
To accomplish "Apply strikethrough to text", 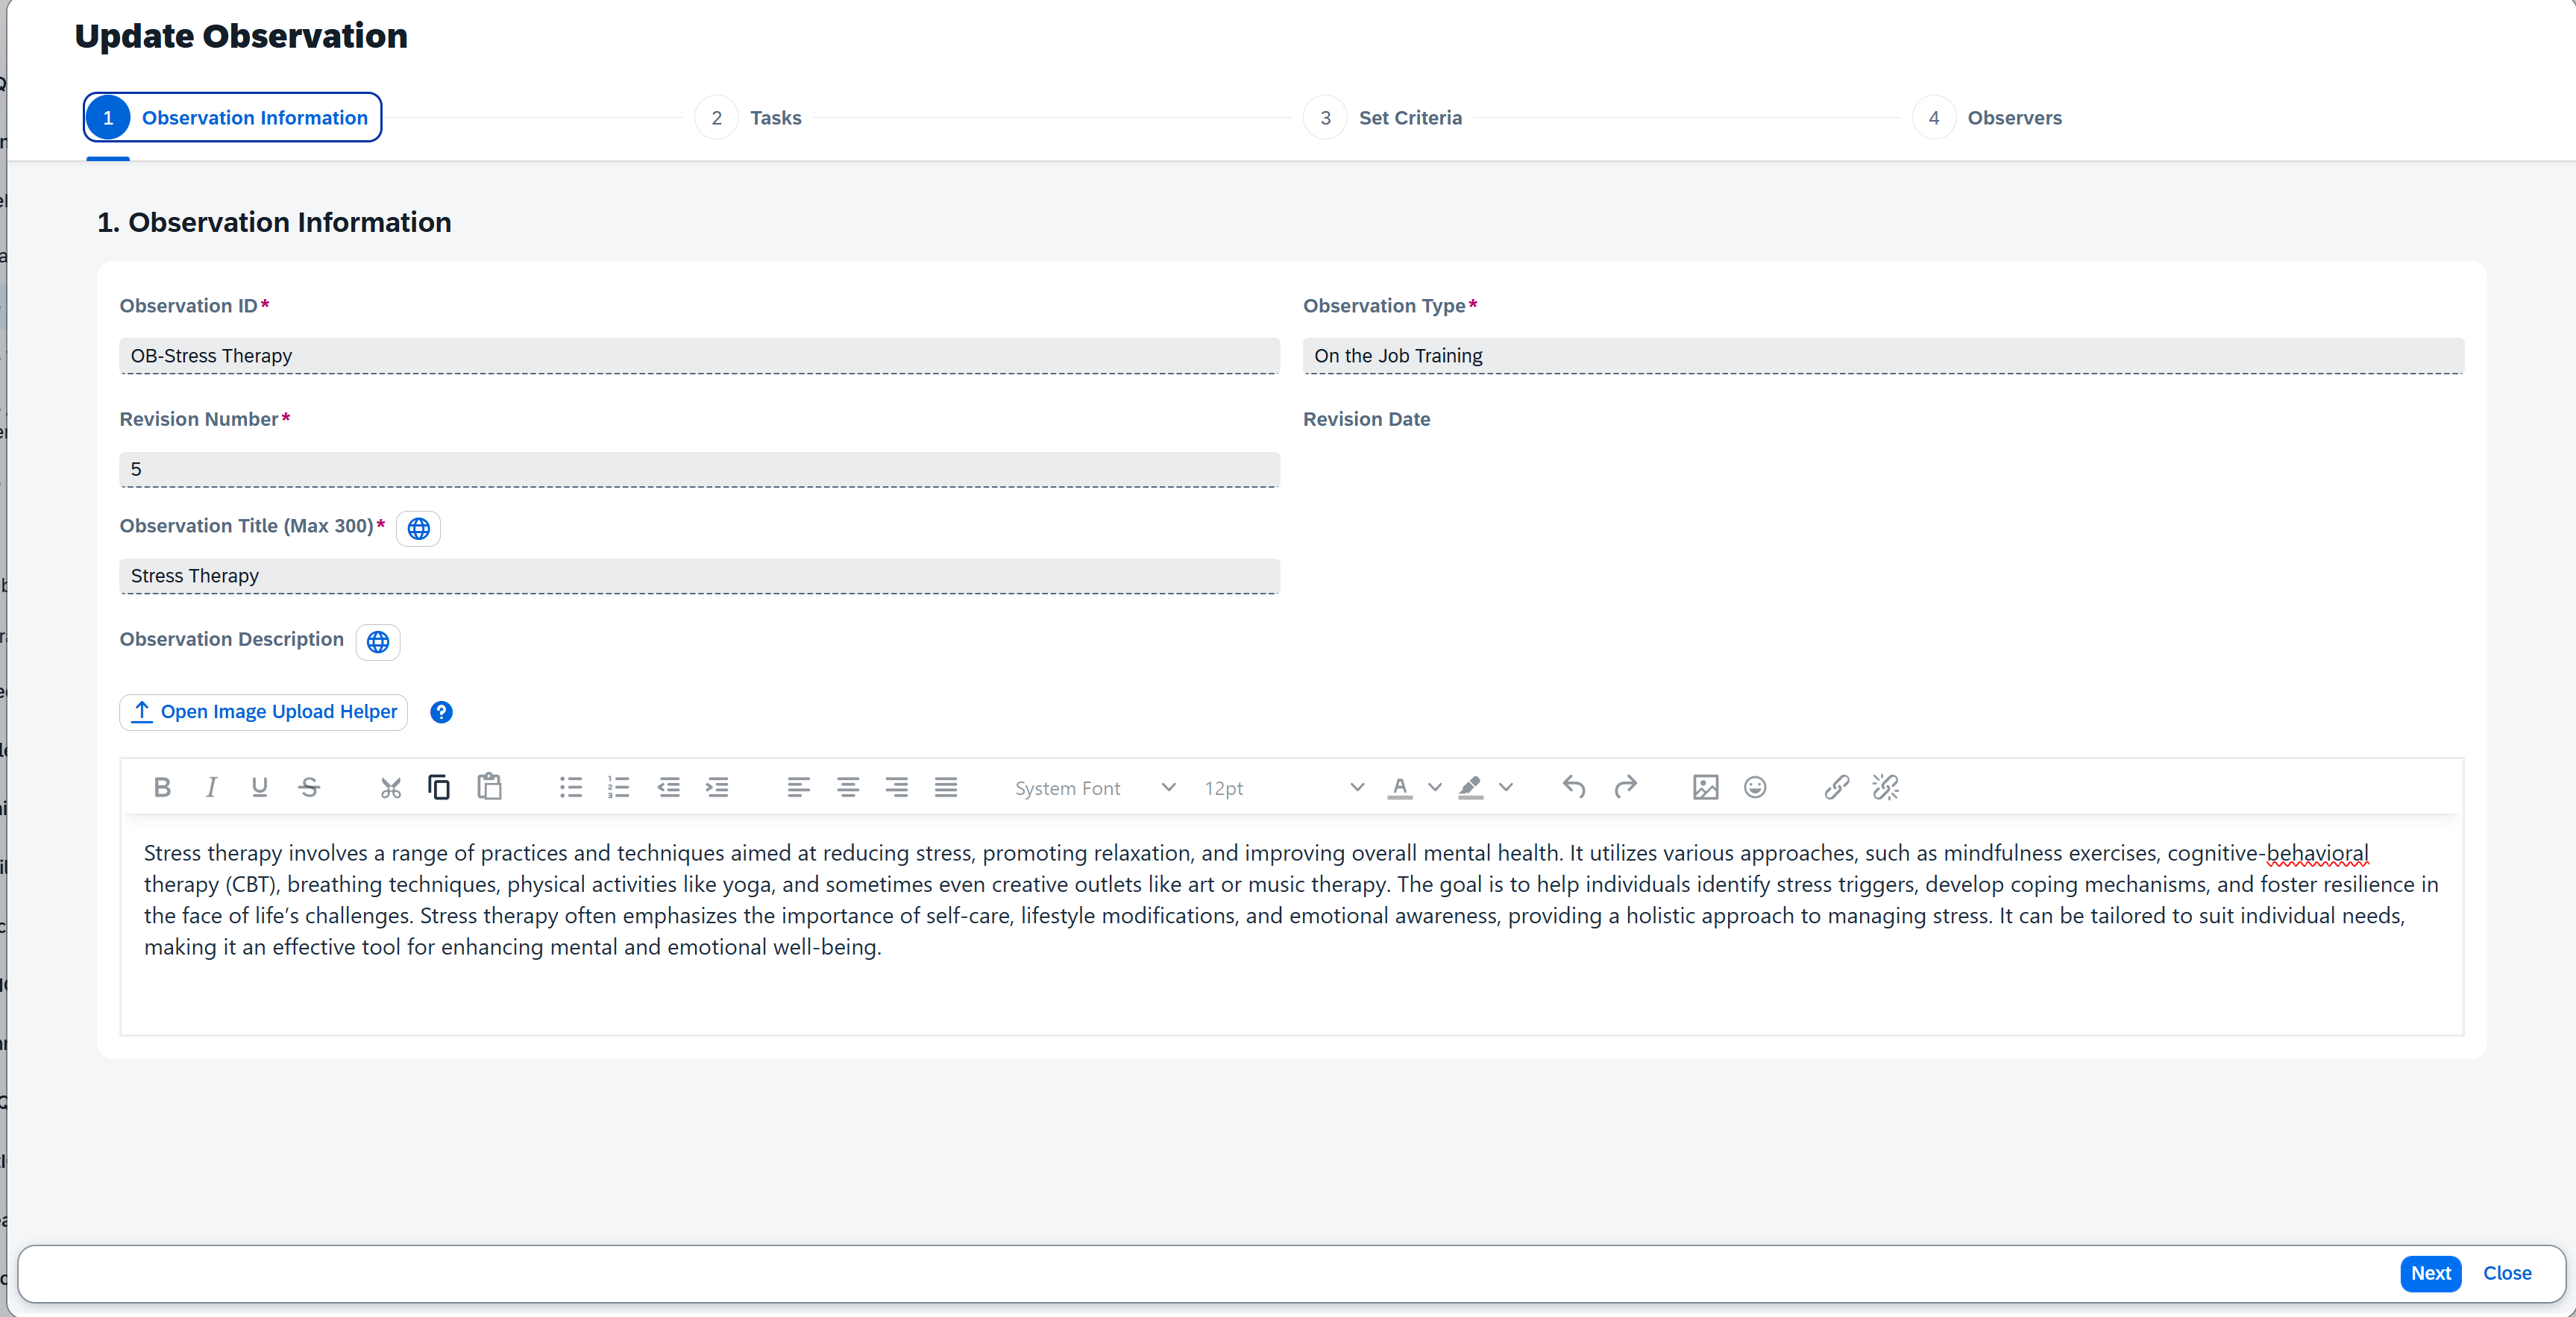I will [309, 788].
